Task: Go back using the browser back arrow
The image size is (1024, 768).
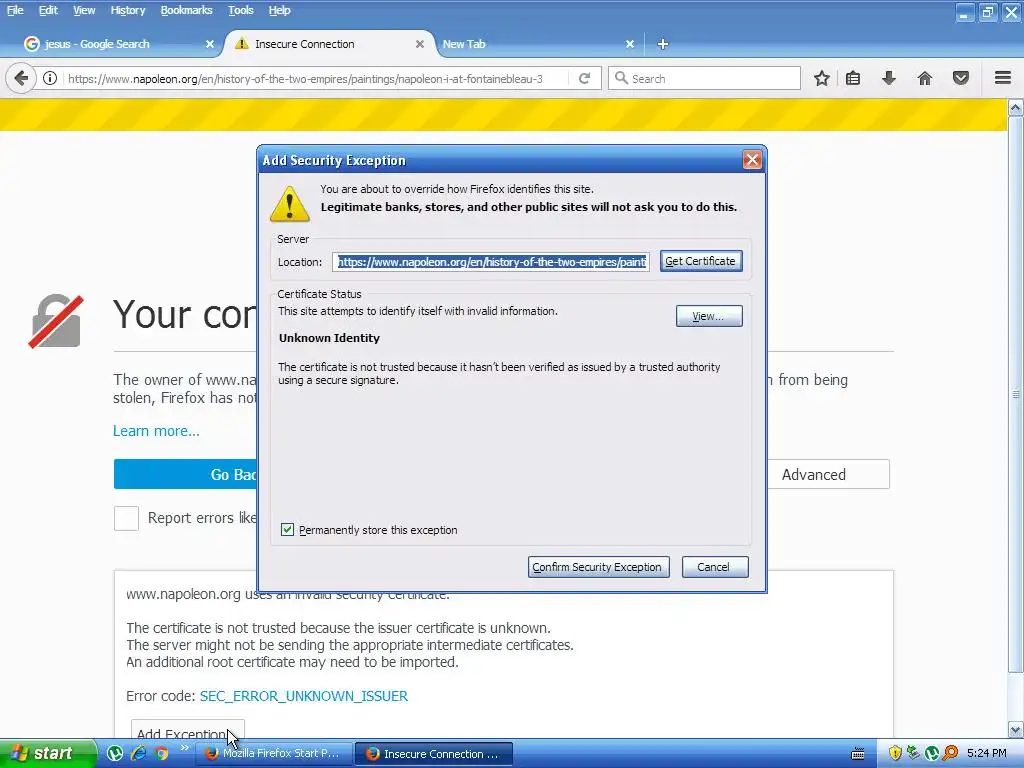Action: tap(21, 78)
